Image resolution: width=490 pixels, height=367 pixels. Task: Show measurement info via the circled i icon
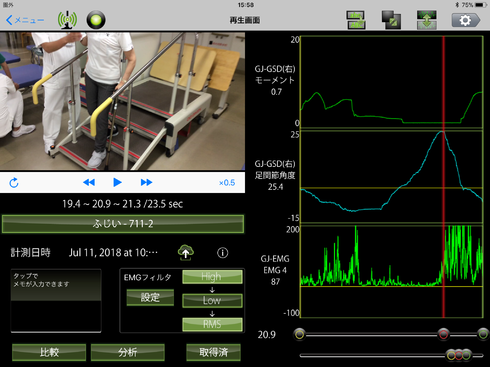[222, 253]
